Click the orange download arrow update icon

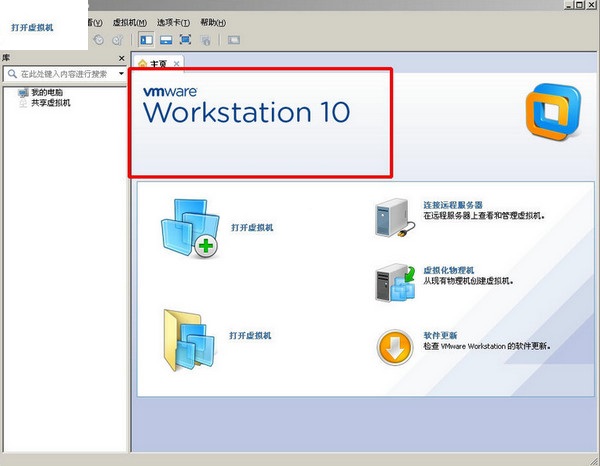point(395,347)
